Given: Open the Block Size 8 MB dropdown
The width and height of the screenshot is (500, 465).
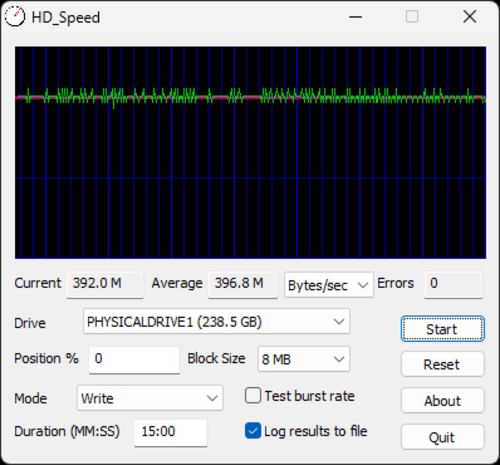Looking at the screenshot, I should coord(304,359).
